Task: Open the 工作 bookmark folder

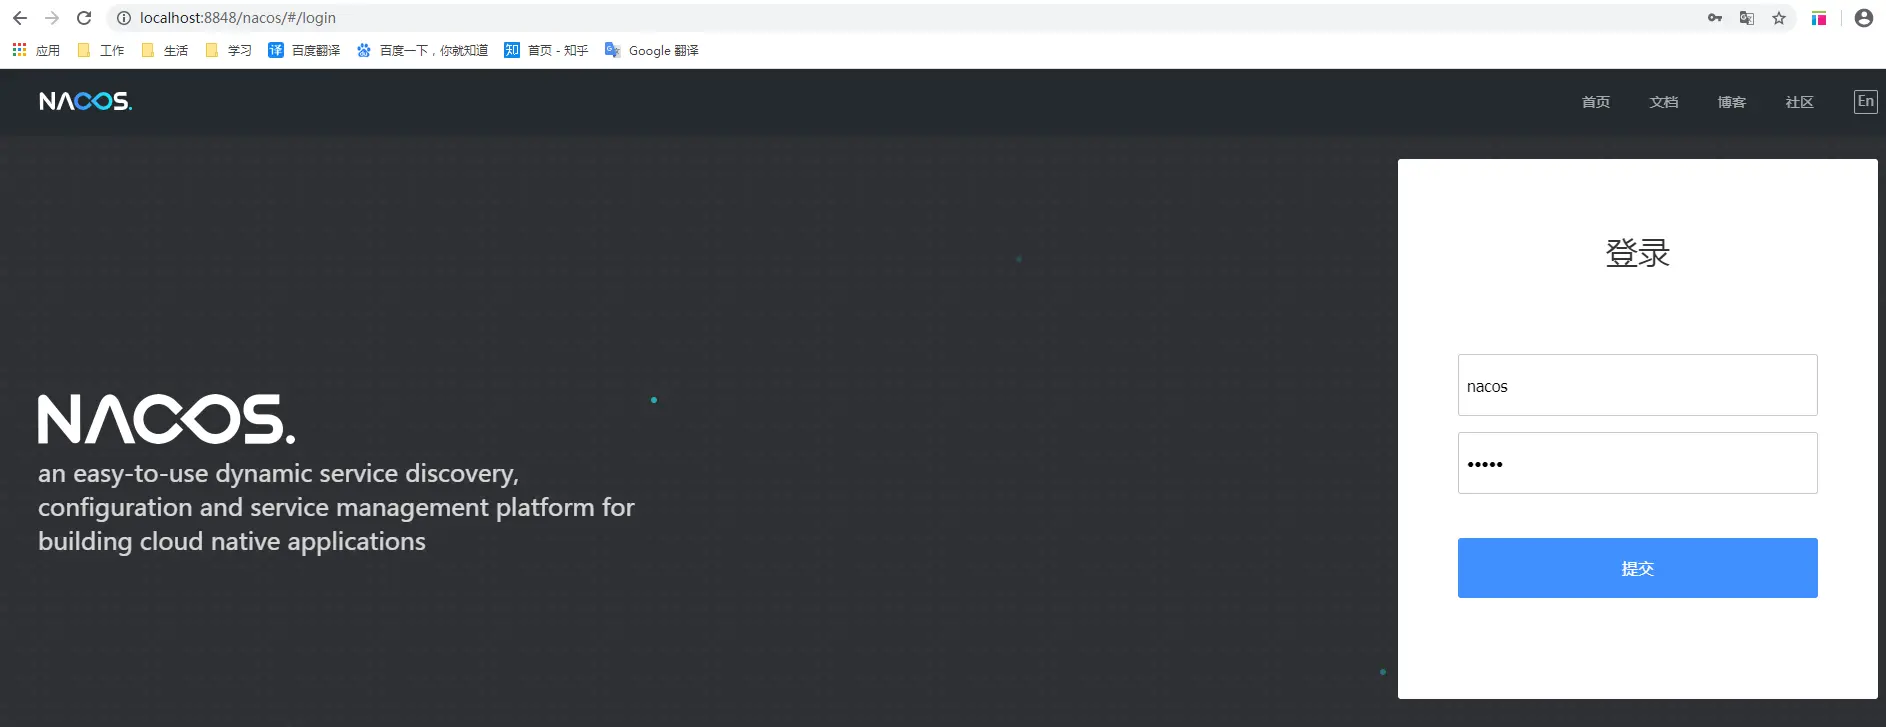Action: pos(101,50)
